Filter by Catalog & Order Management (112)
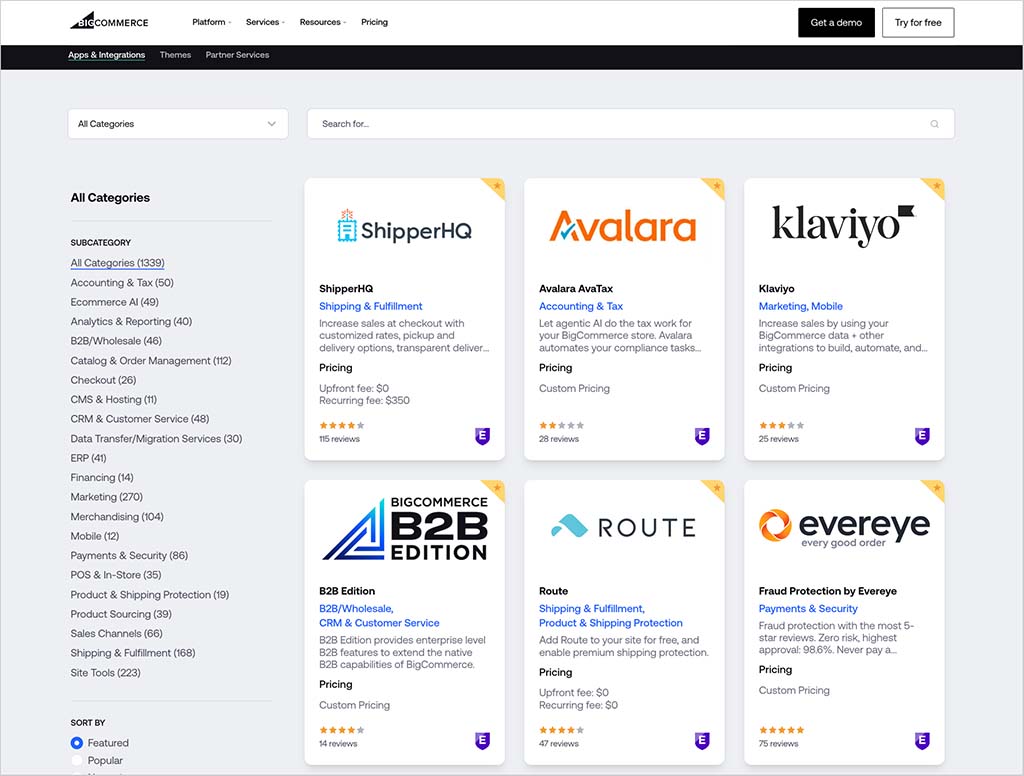 (x=151, y=361)
